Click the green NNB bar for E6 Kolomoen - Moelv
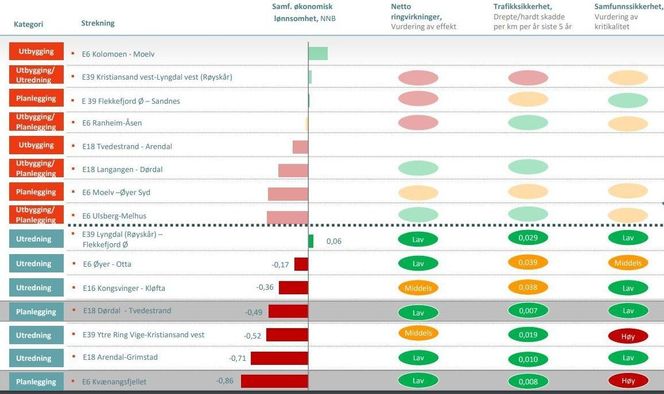664x394 pixels. (x=318, y=54)
